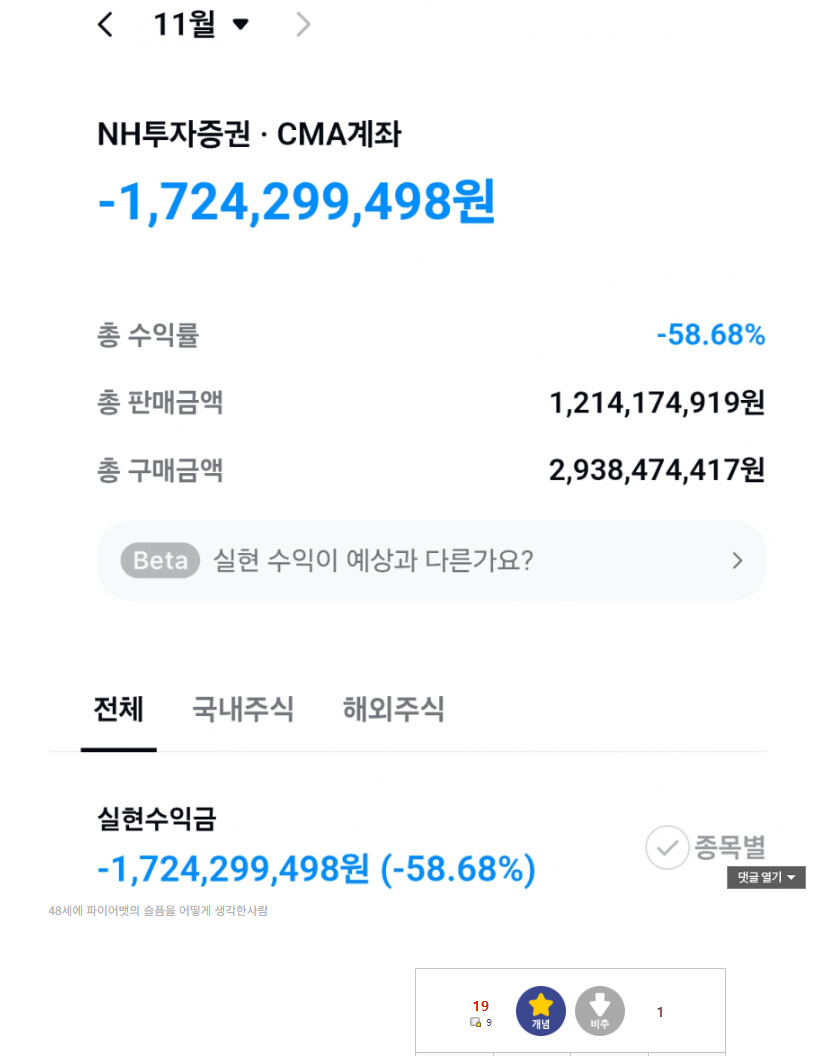
Task: Click the Beta badge
Action: (x=160, y=560)
